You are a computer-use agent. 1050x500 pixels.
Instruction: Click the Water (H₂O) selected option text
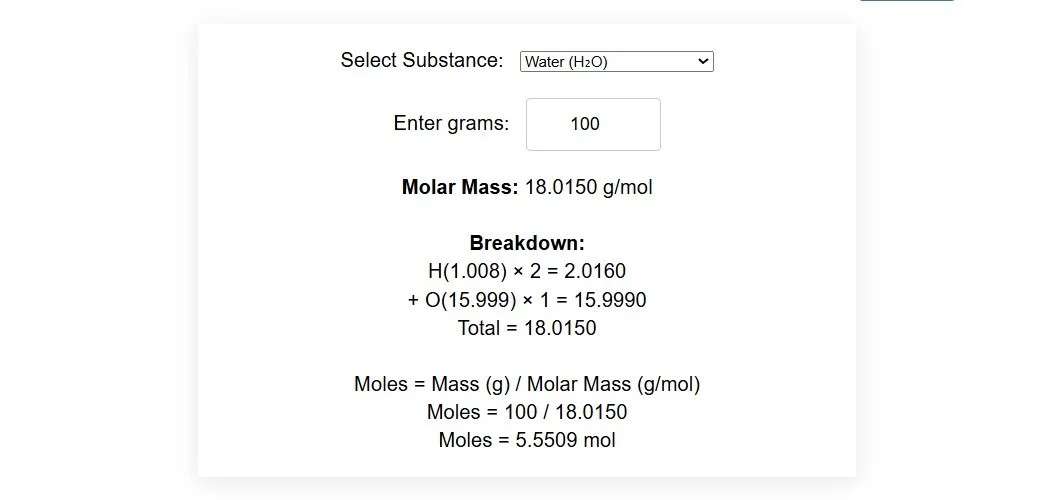pos(566,62)
